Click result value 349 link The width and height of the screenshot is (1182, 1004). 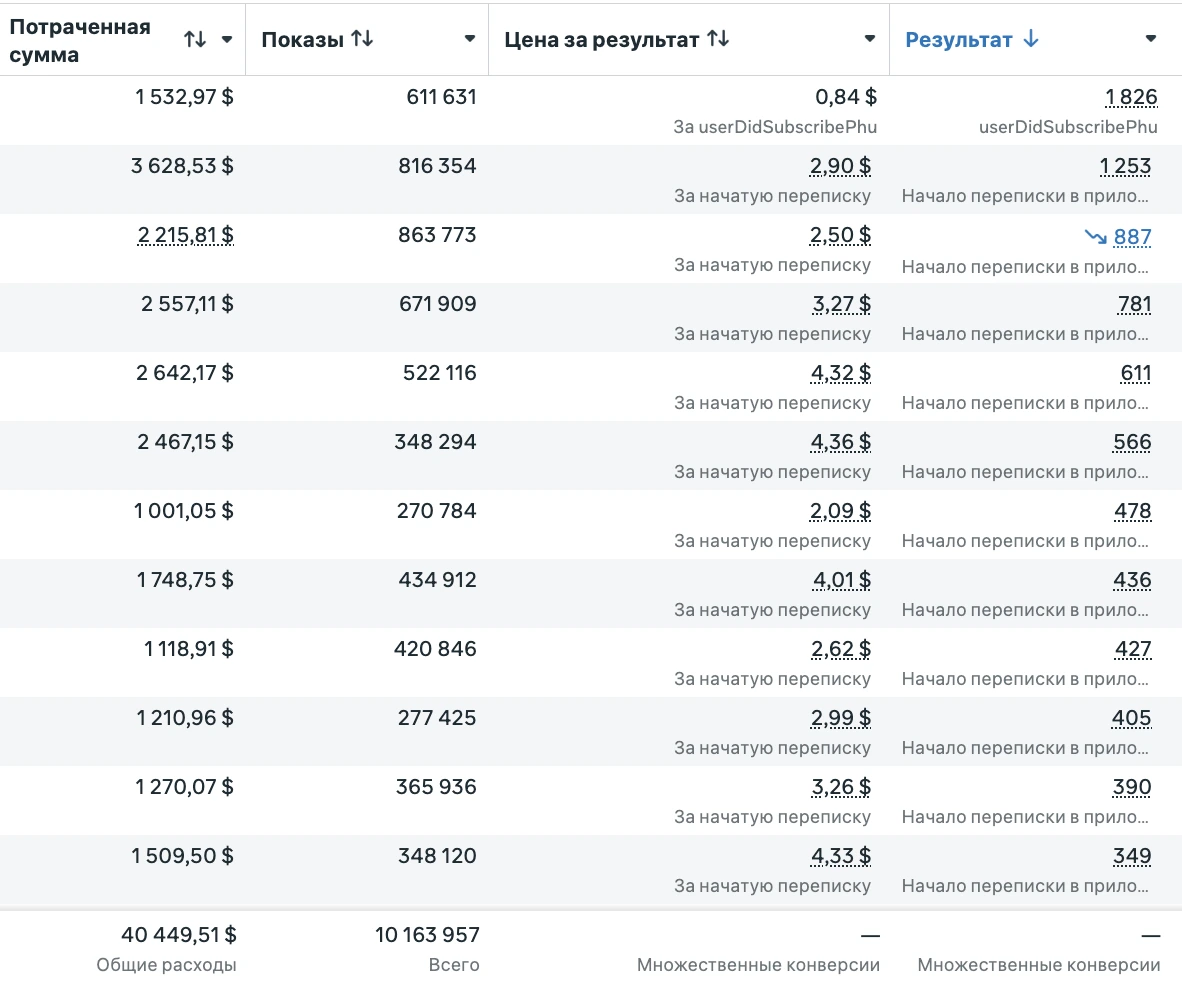pos(1132,856)
